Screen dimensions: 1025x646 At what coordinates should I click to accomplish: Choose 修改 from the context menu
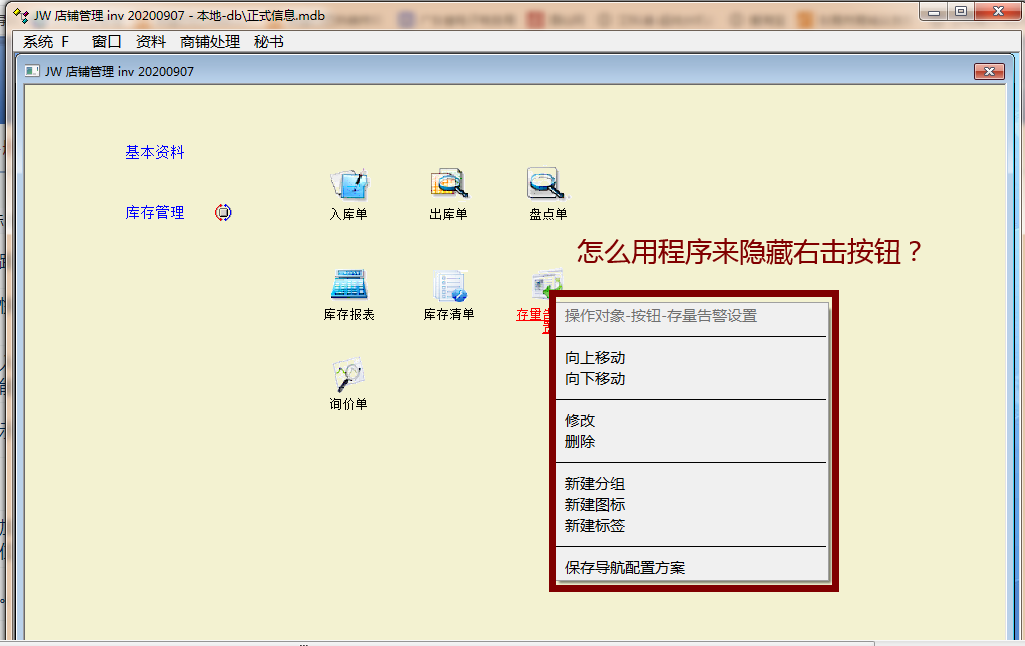(580, 421)
